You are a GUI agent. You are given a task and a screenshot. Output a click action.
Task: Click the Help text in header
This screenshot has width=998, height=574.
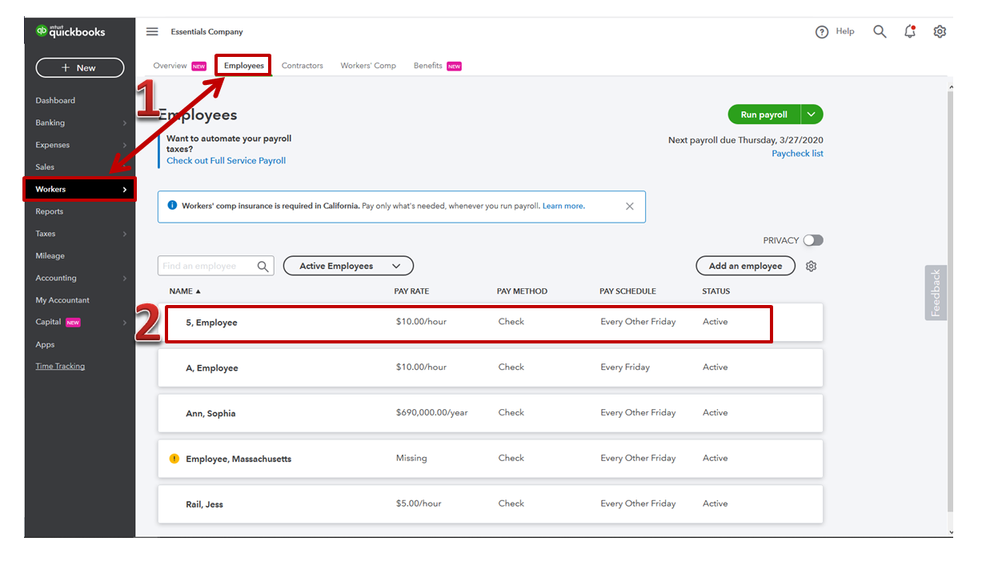(845, 31)
